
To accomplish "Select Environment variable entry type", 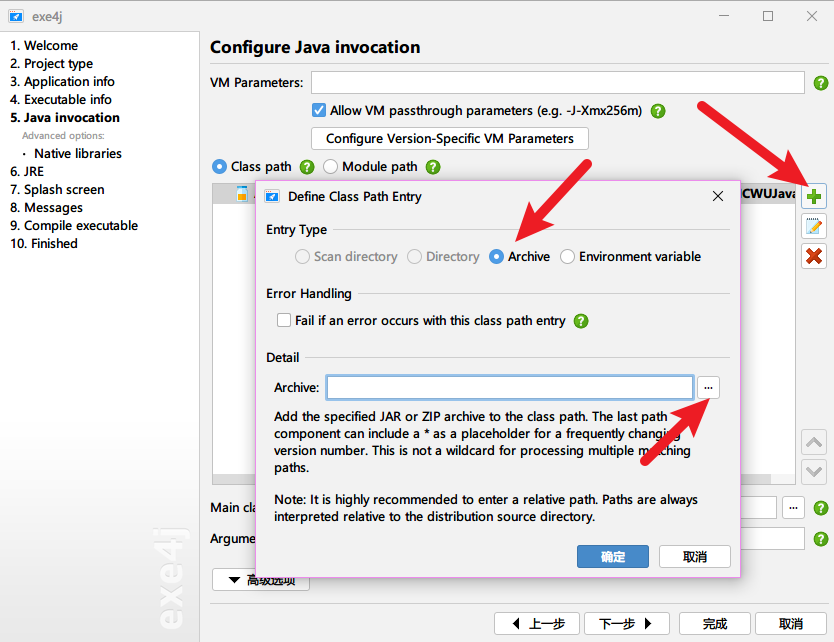I will coord(568,257).
